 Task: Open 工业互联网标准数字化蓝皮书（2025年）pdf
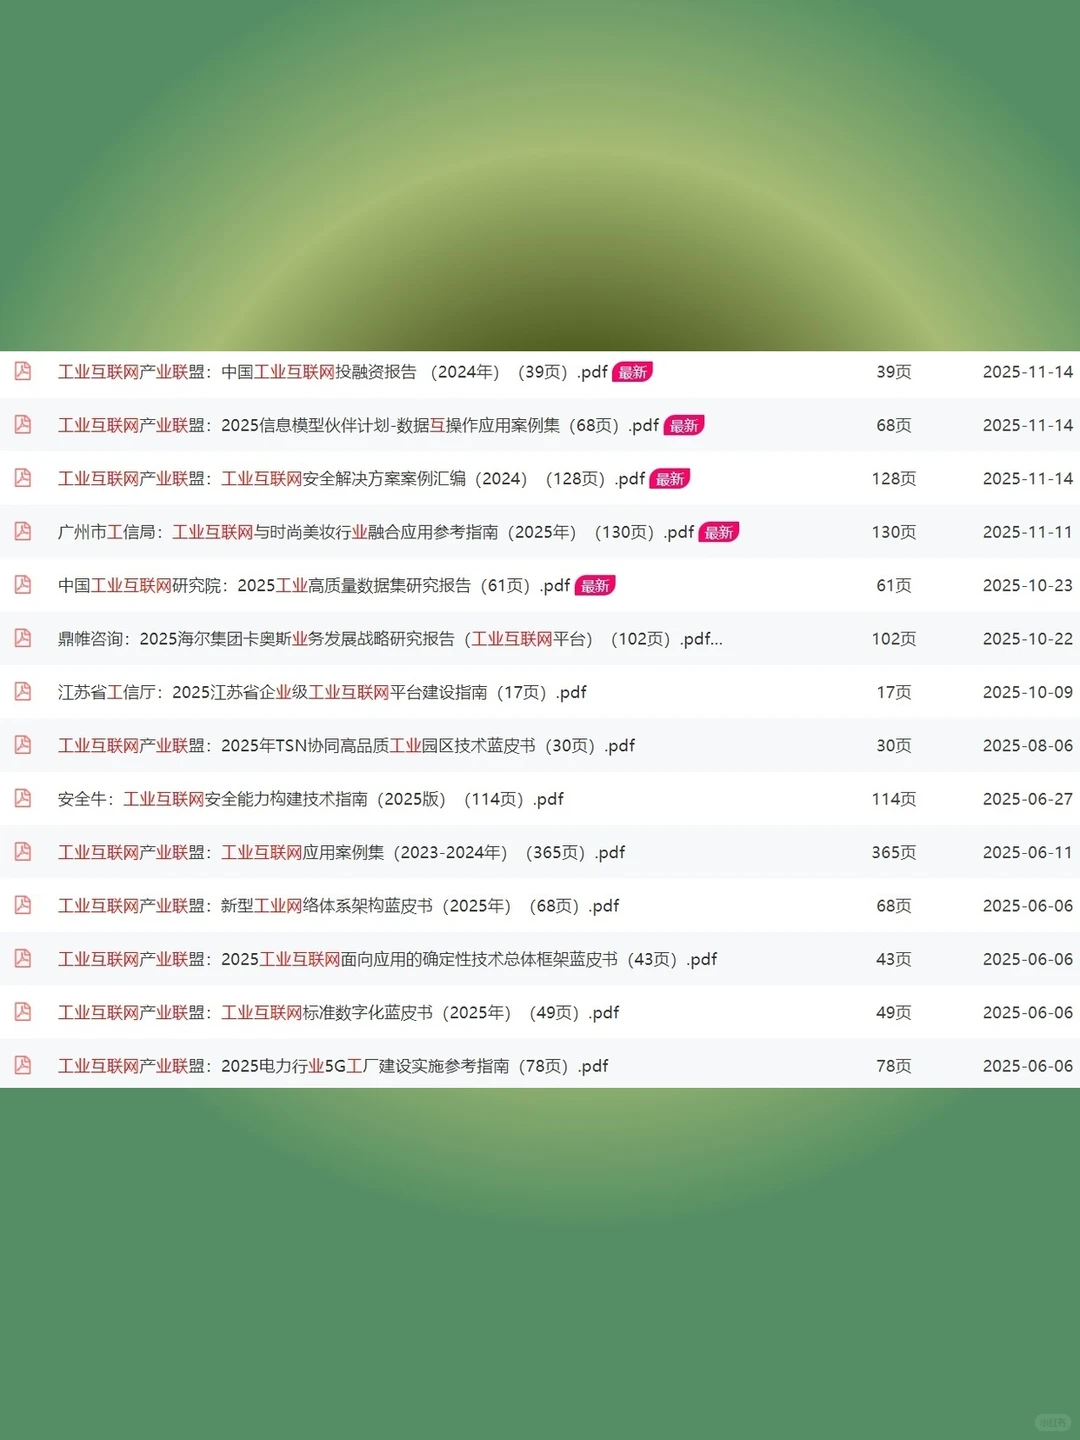338,1013
